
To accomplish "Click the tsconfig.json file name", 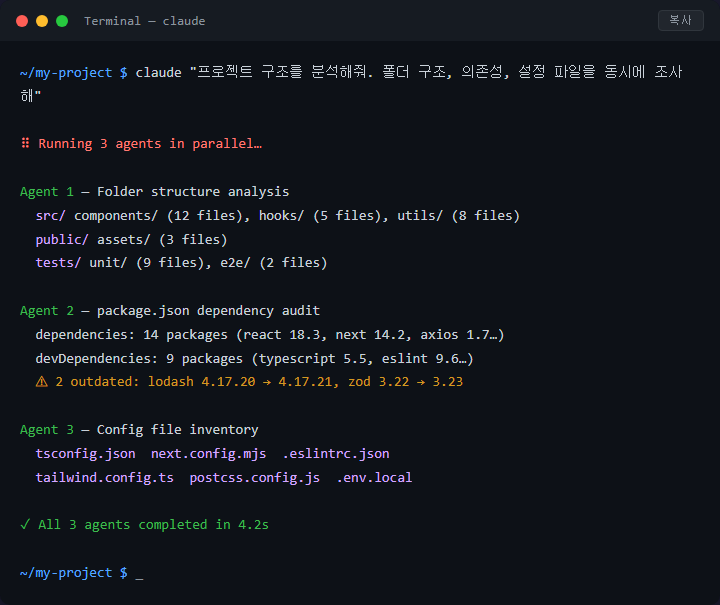I will (85, 454).
